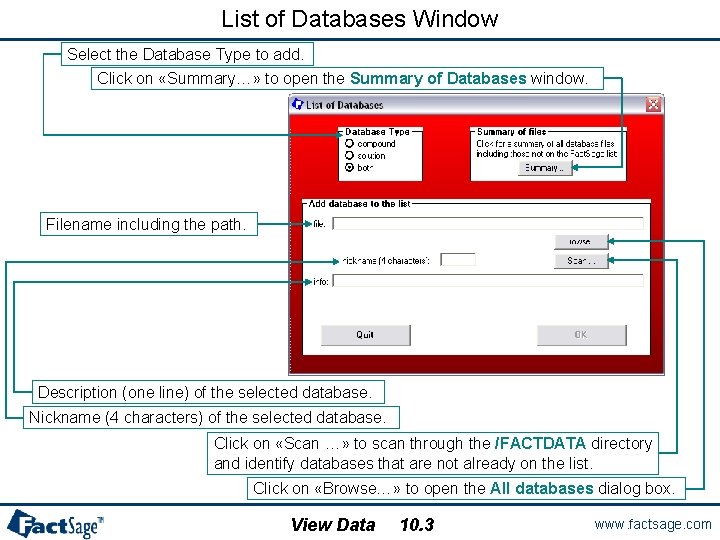The image size is (720, 540).
Task: Click the Quit button
Action: coord(366,335)
